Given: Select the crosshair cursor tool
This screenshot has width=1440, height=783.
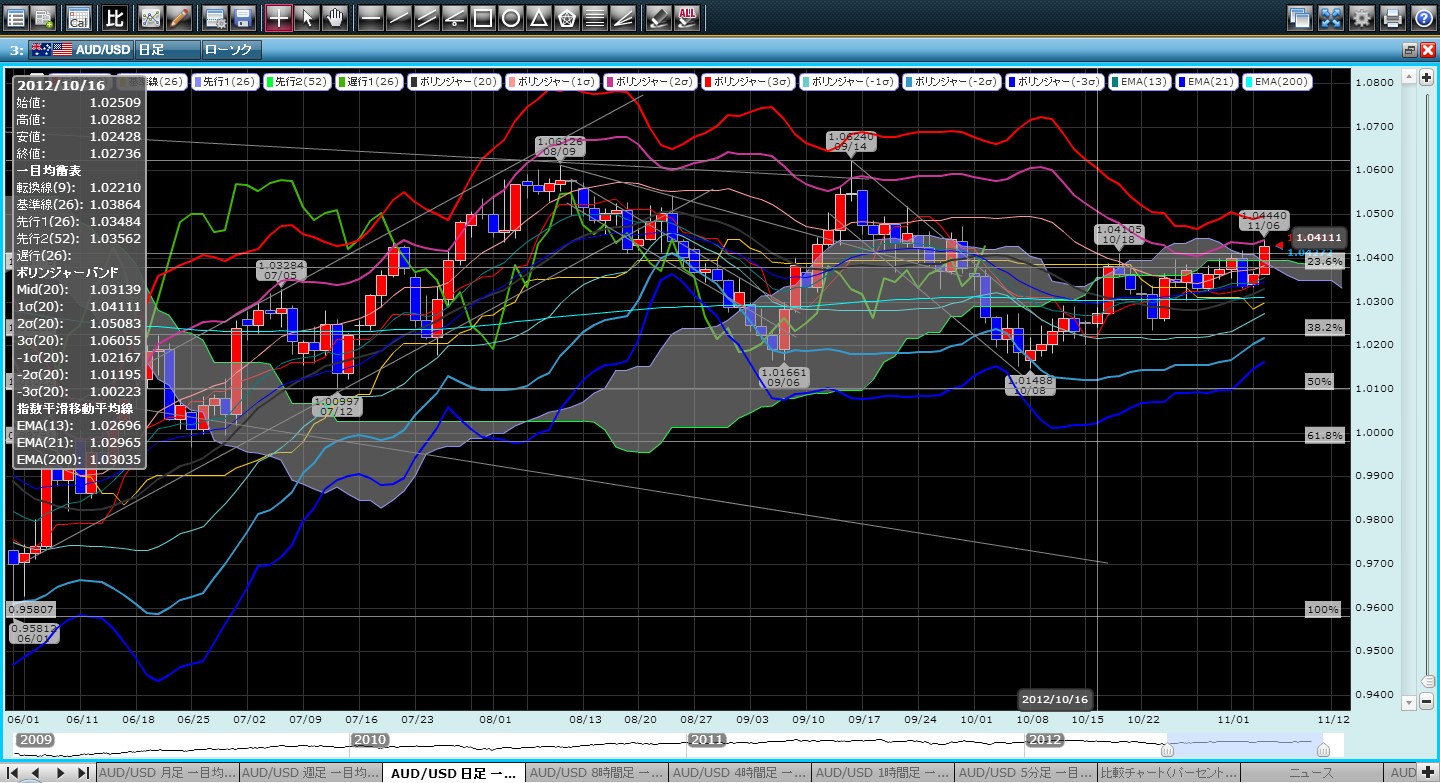Looking at the screenshot, I should coord(278,17).
